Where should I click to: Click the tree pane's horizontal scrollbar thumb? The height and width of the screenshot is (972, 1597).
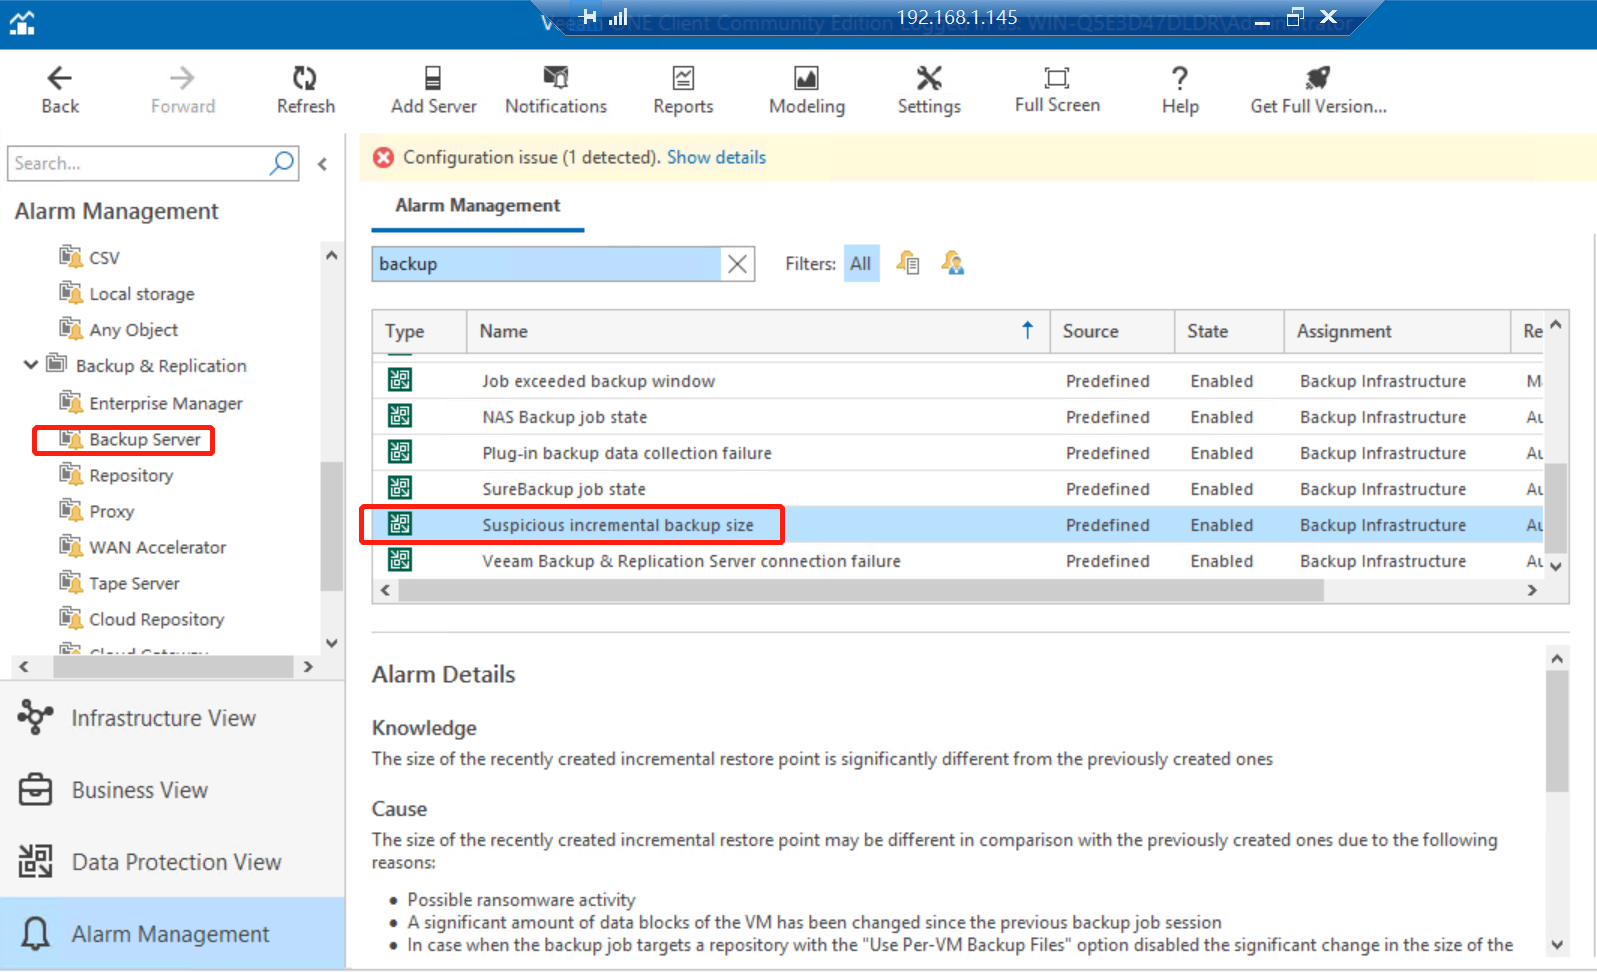pos(173,667)
